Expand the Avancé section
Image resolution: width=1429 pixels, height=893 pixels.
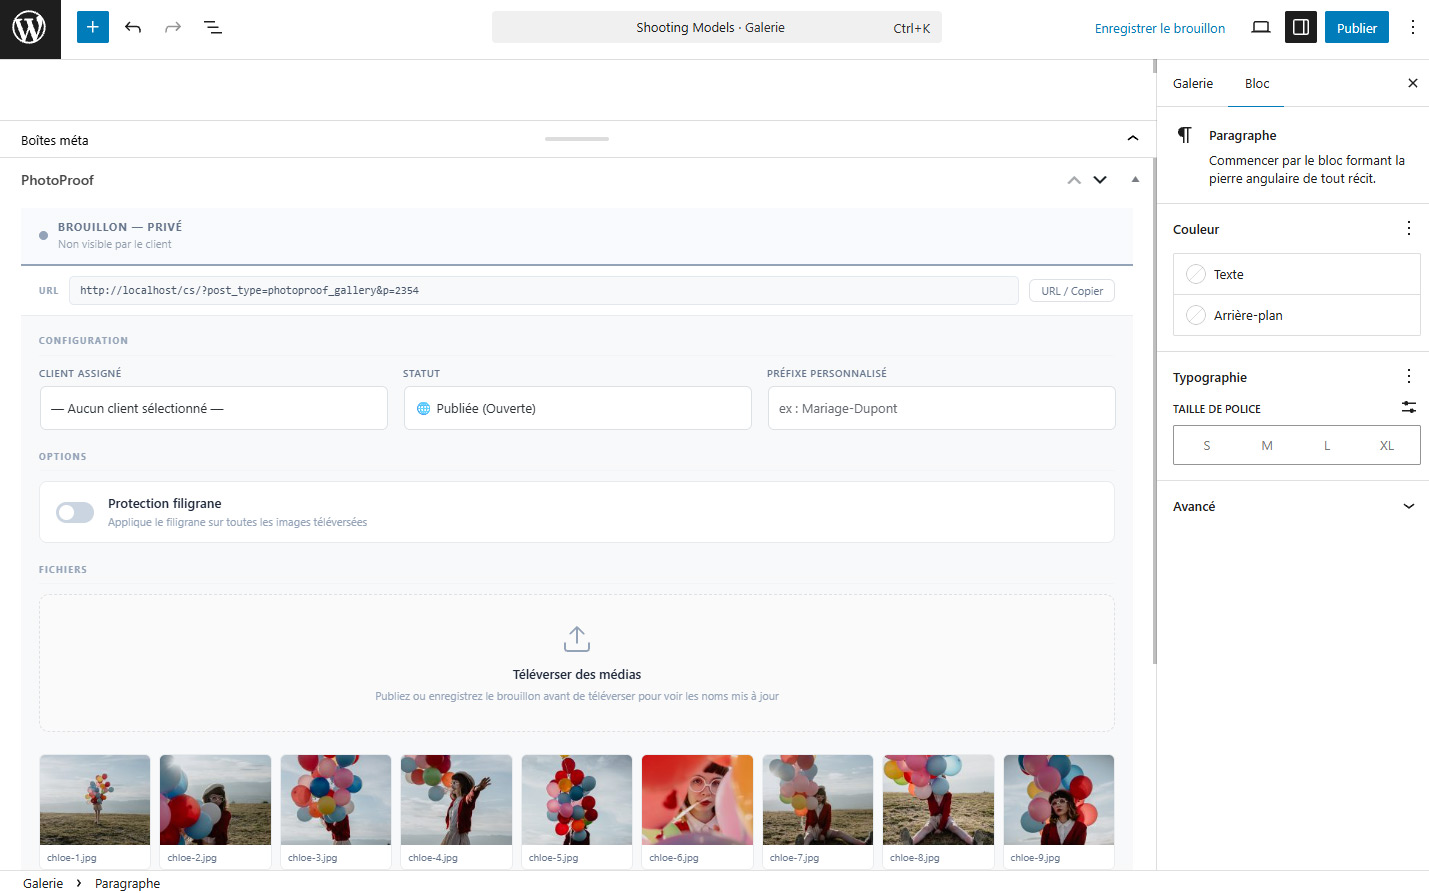[1296, 506]
